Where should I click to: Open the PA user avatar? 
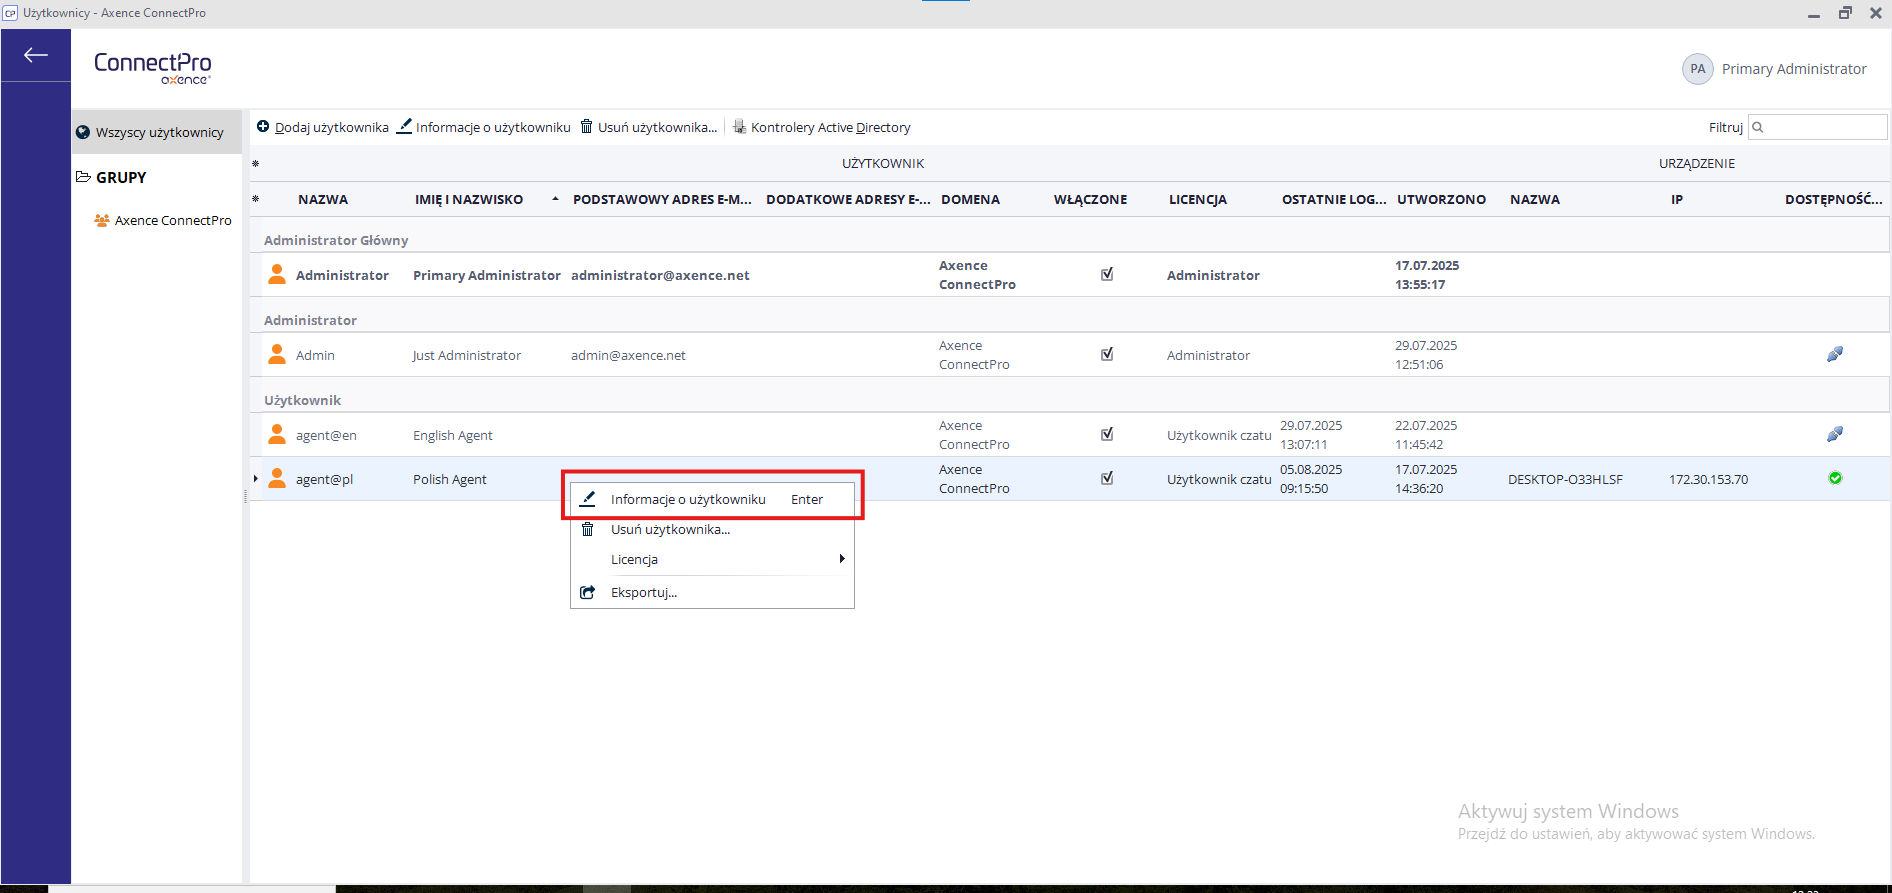(x=1698, y=69)
